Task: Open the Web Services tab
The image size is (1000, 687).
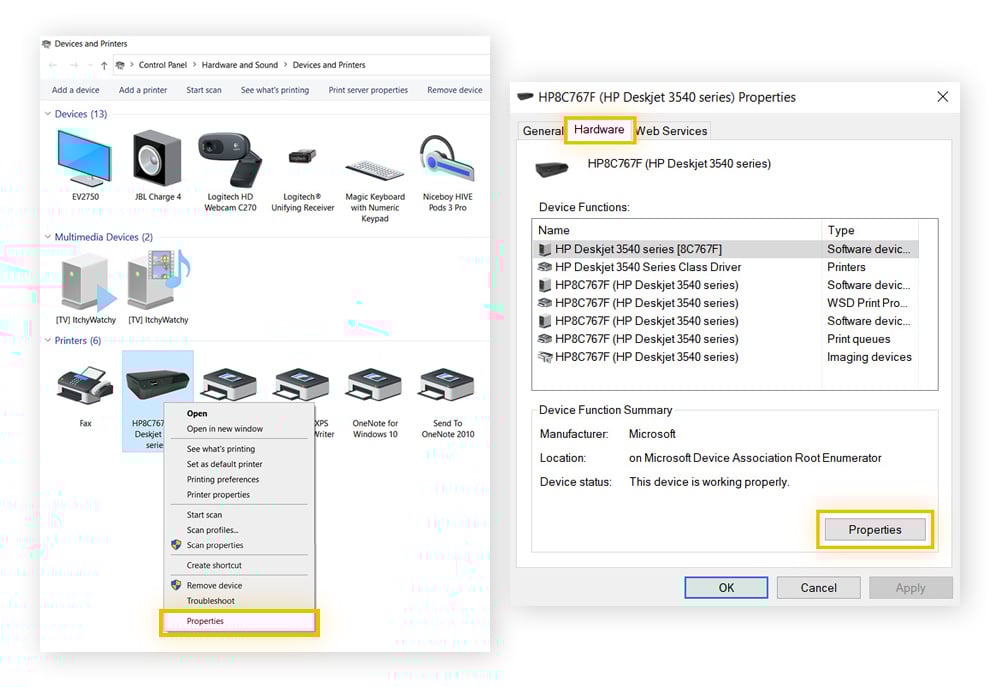Action: (x=671, y=131)
